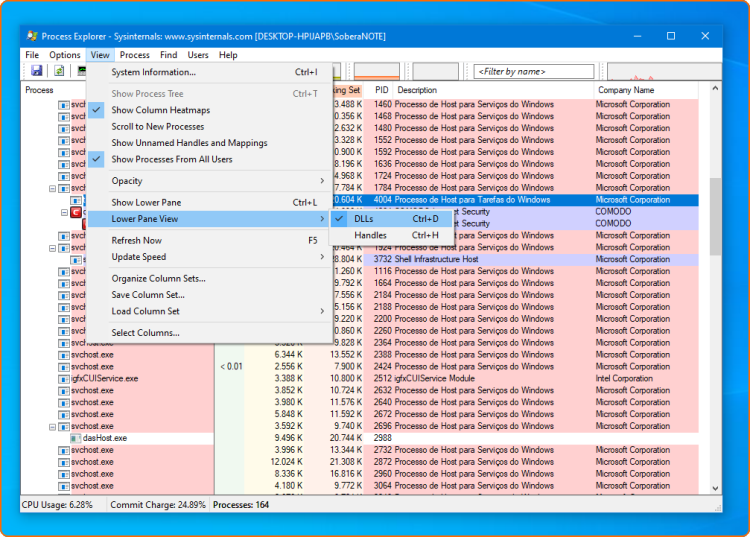
Task: Open the File menu
Action: [x=32, y=55]
